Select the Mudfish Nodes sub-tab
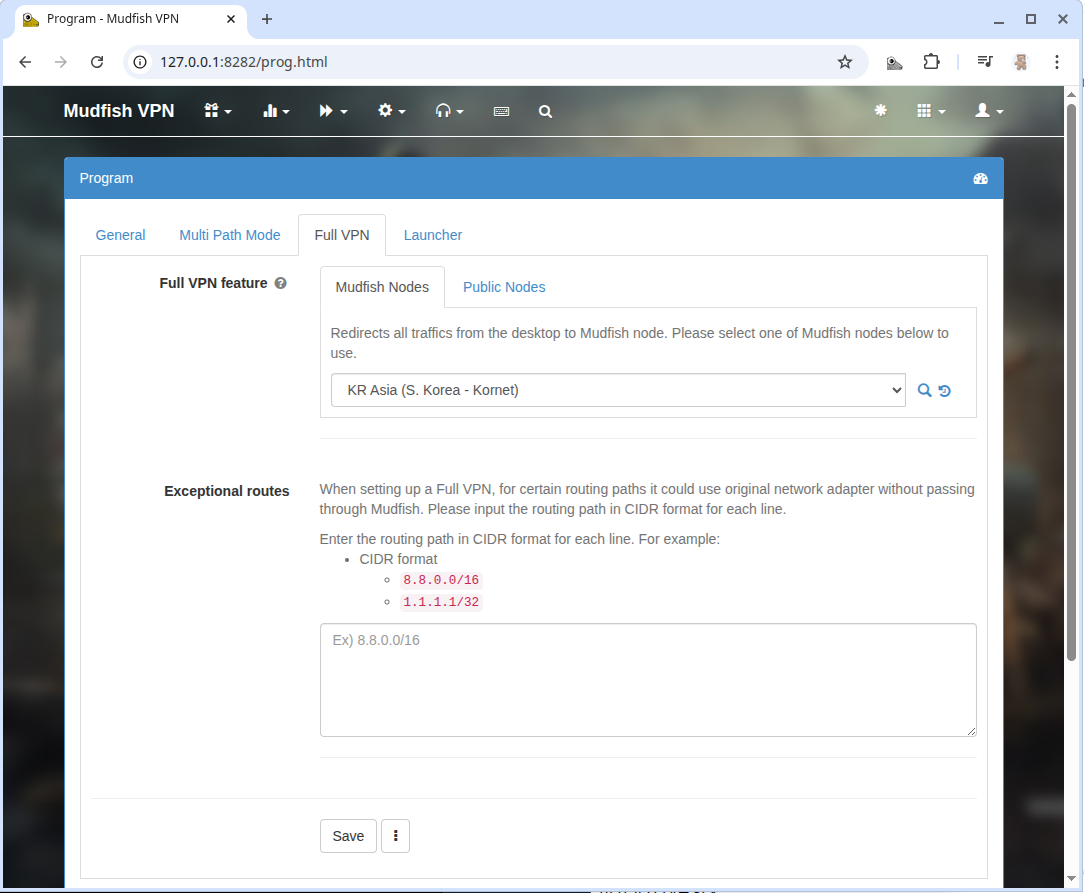Image resolution: width=1084 pixels, height=893 pixels. [382, 287]
